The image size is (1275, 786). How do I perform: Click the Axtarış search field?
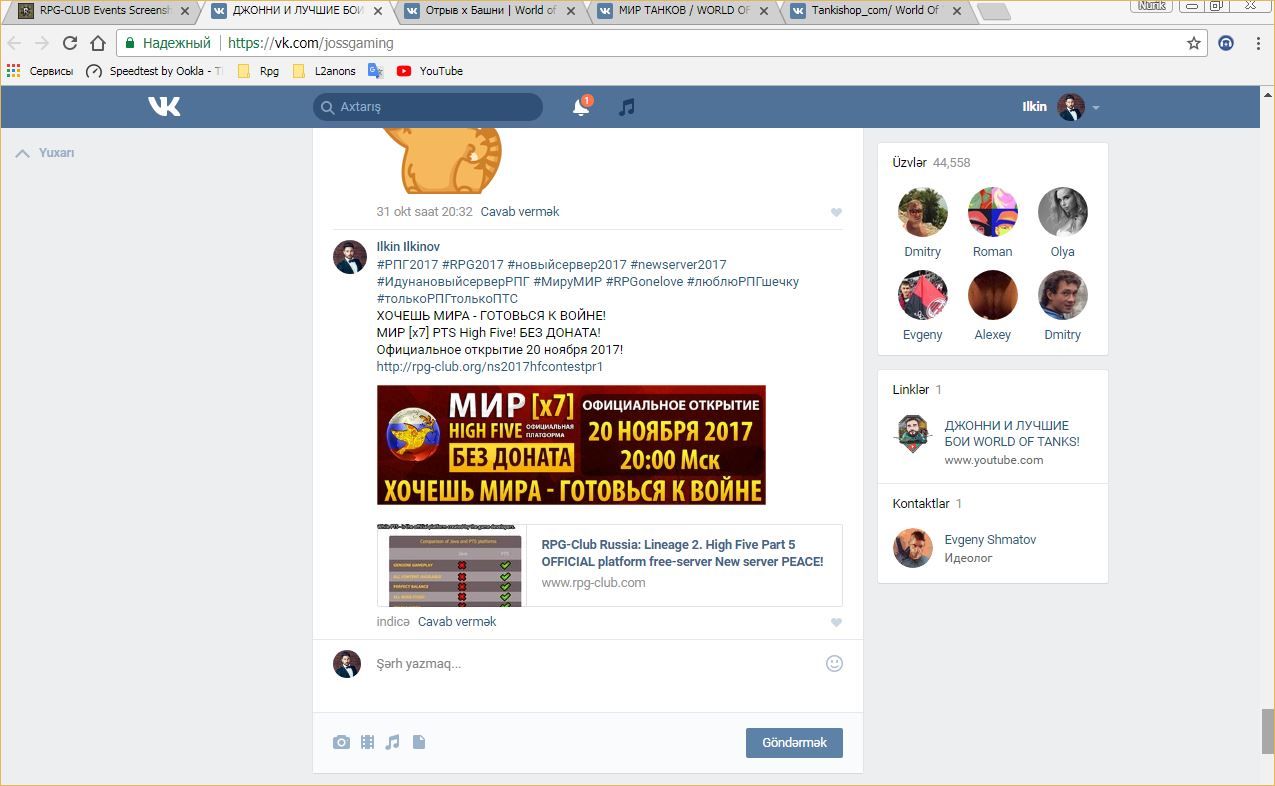pos(428,107)
